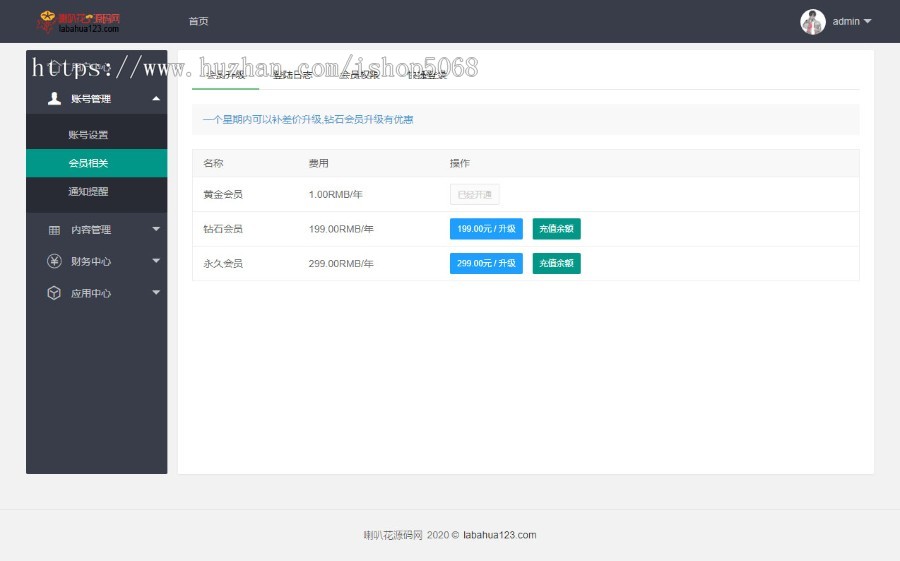The height and width of the screenshot is (561, 900).
Task: Click the yen icon beside 财务中心
Action: tap(54, 262)
